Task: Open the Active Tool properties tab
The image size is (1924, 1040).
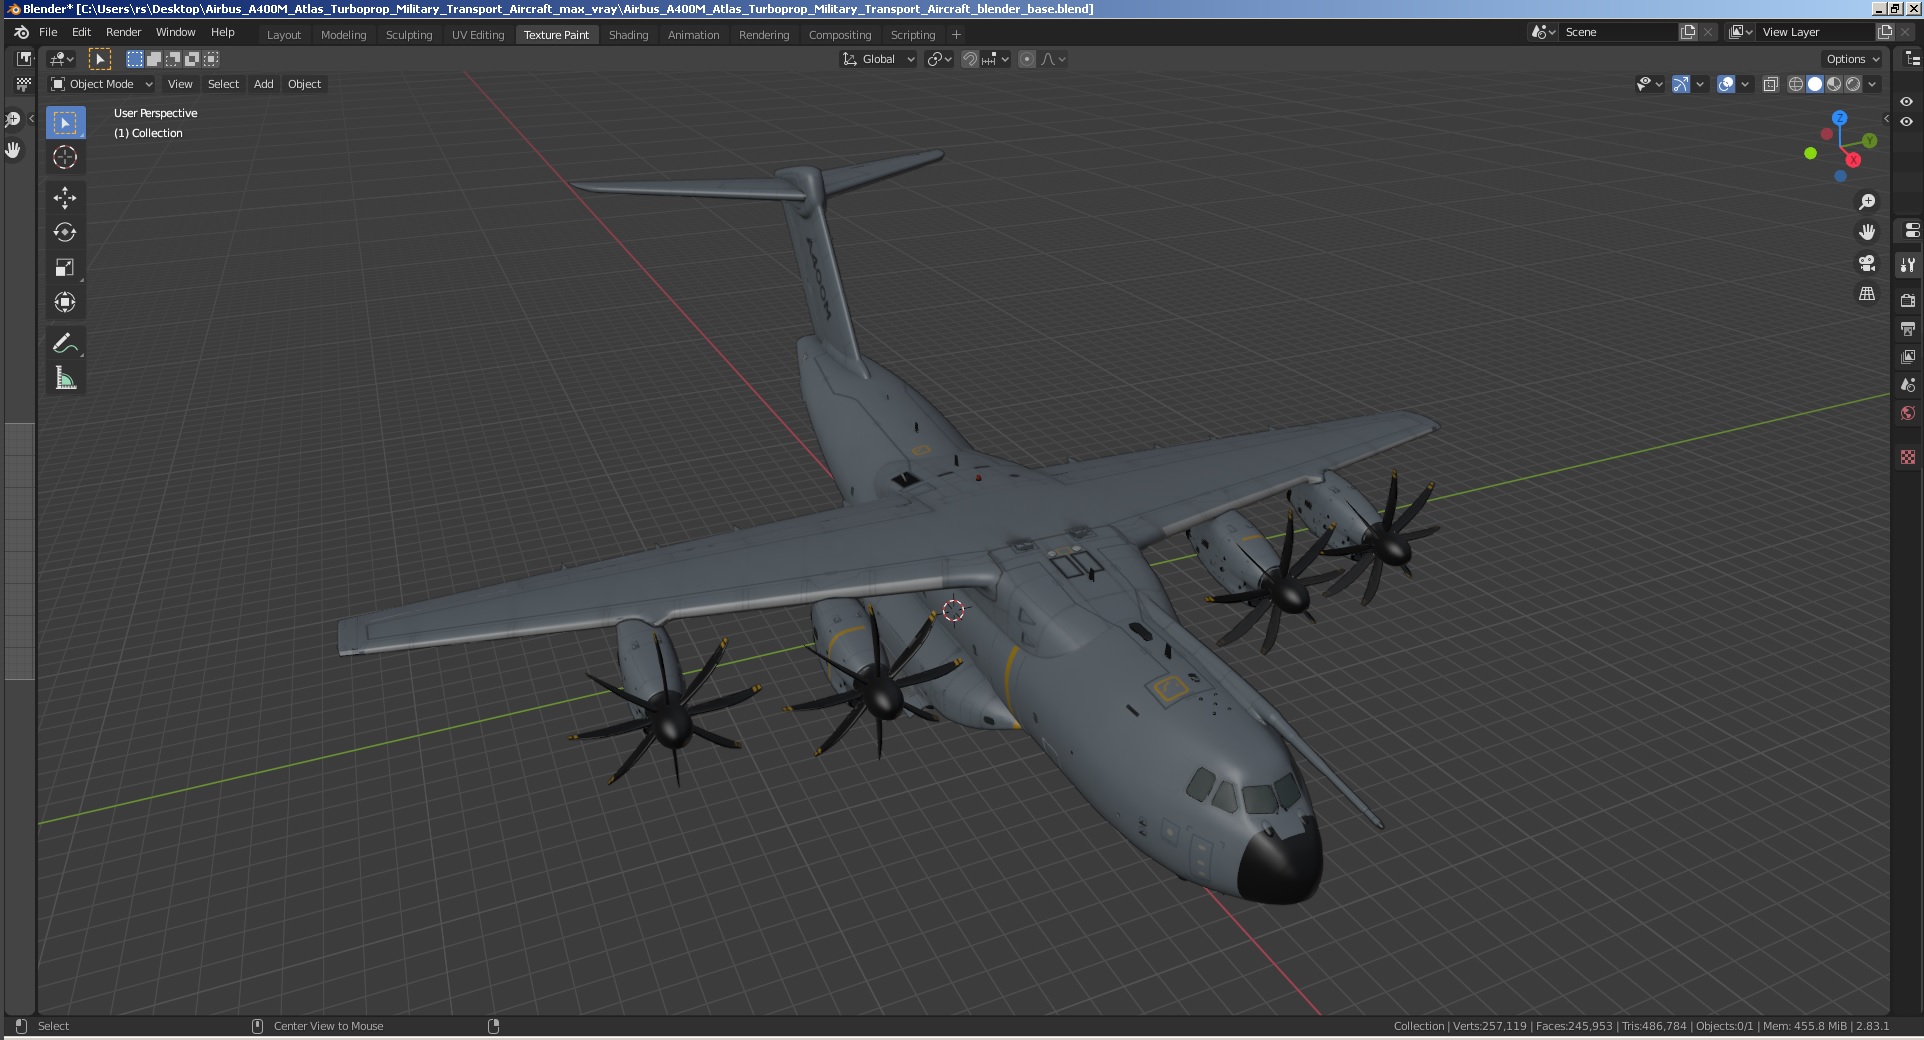Action: pyautogui.click(x=1908, y=265)
